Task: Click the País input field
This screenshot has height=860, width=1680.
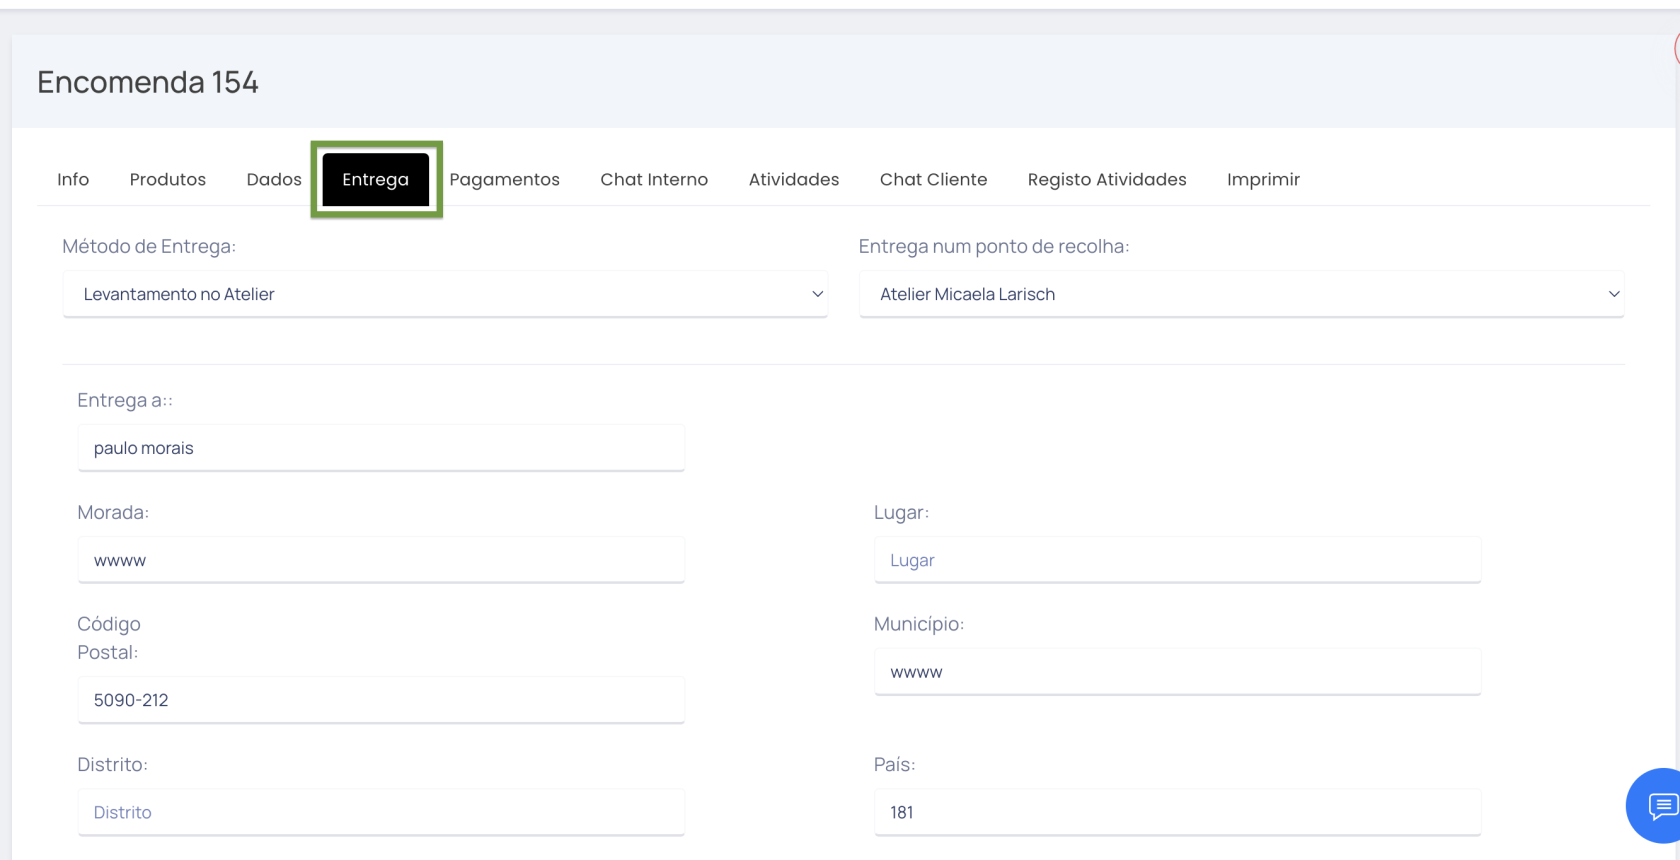Action: pyautogui.click(x=1177, y=812)
